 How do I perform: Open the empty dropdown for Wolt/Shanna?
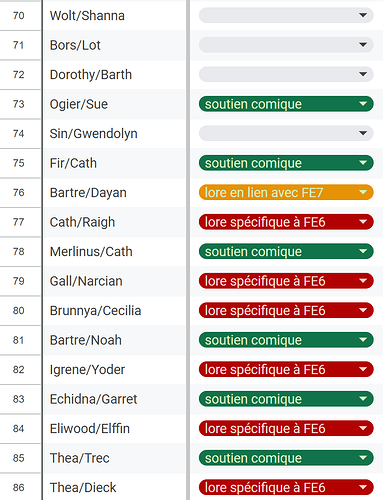point(286,15)
